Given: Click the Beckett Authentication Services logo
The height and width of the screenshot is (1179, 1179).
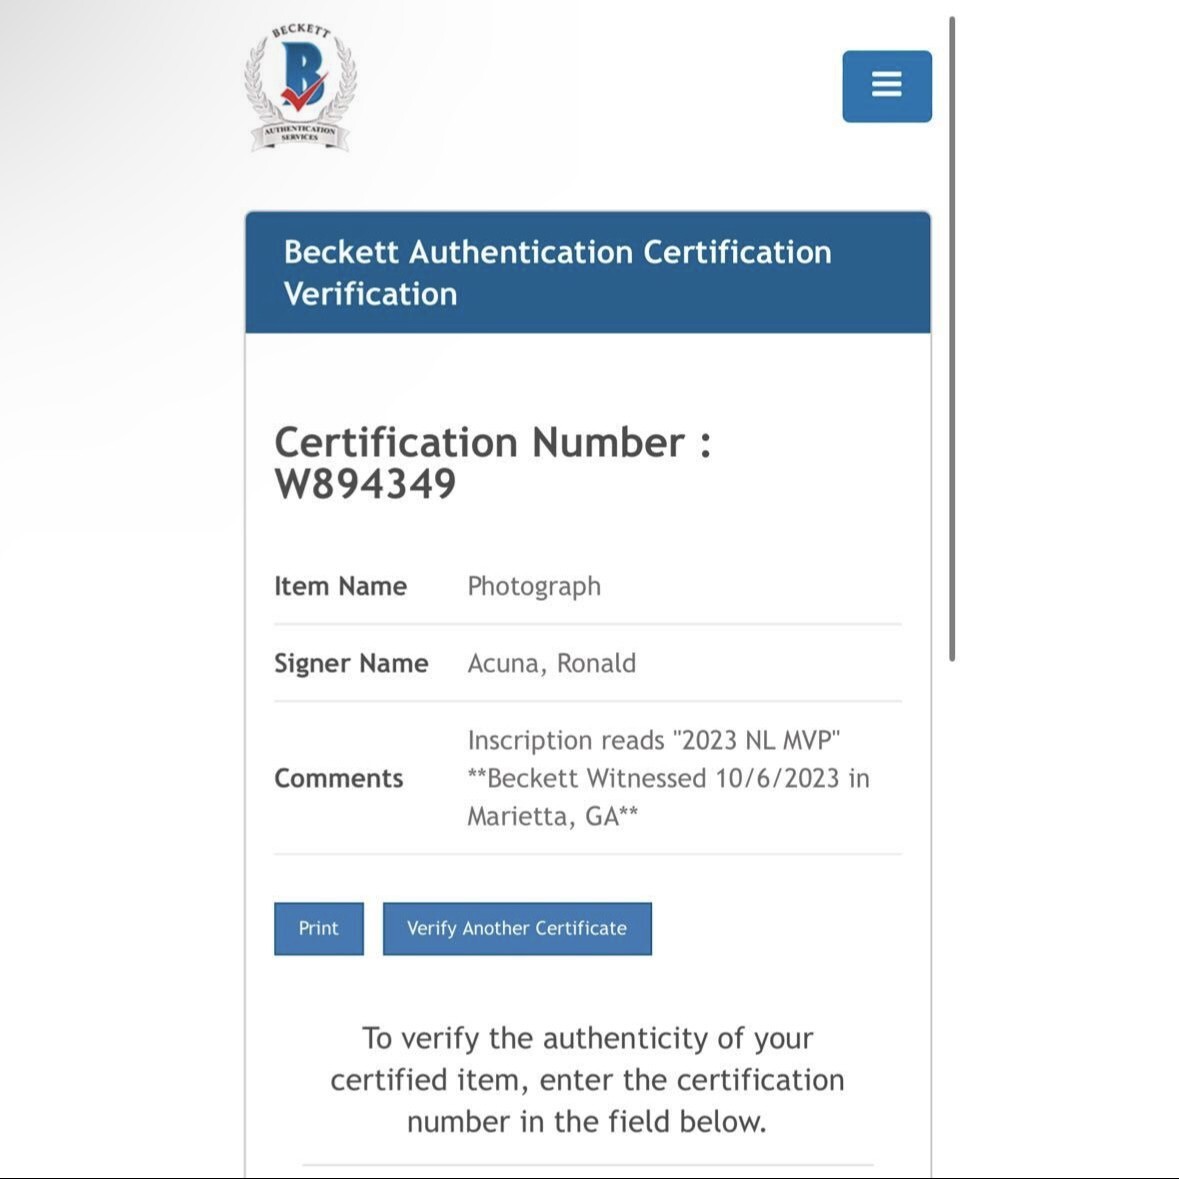Looking at the screenshot, I should (300, 87).
